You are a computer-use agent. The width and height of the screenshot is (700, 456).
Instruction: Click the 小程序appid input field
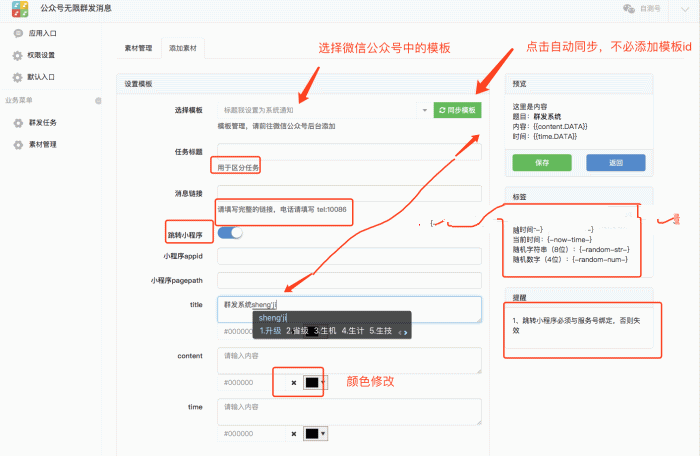pos(349,256)
